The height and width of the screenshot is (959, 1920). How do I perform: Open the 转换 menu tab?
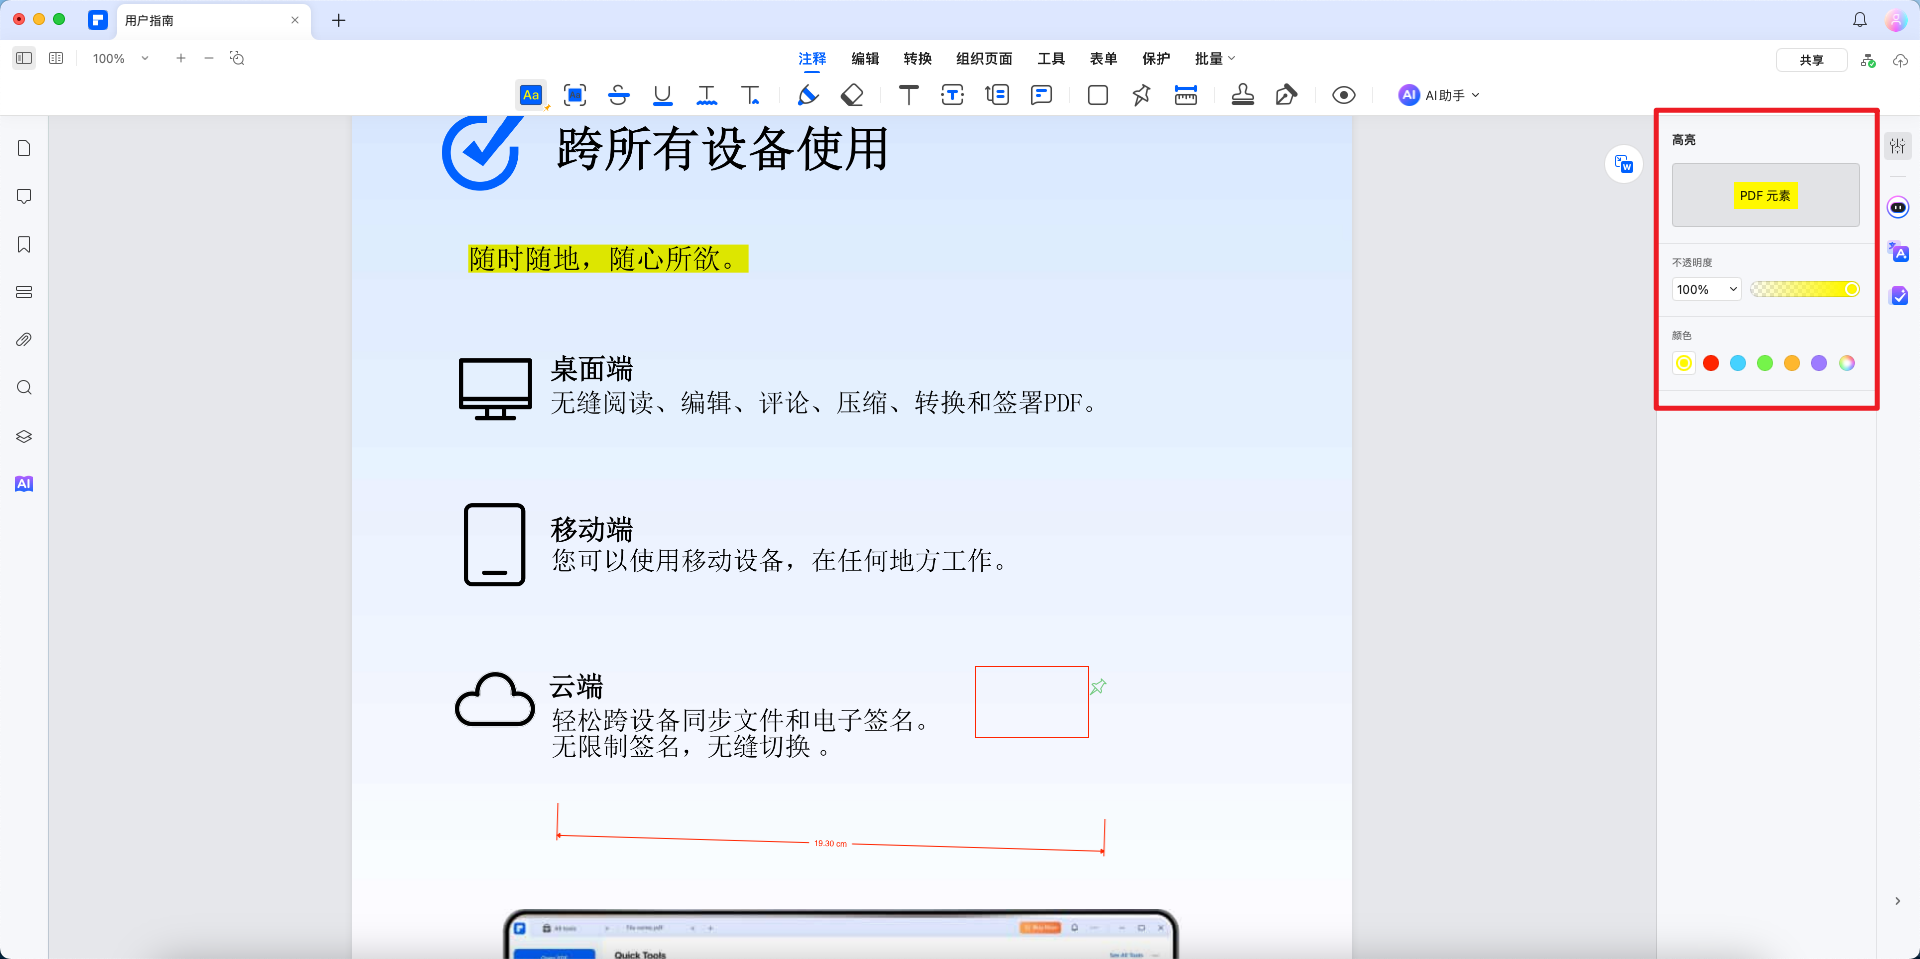point(917,58)
